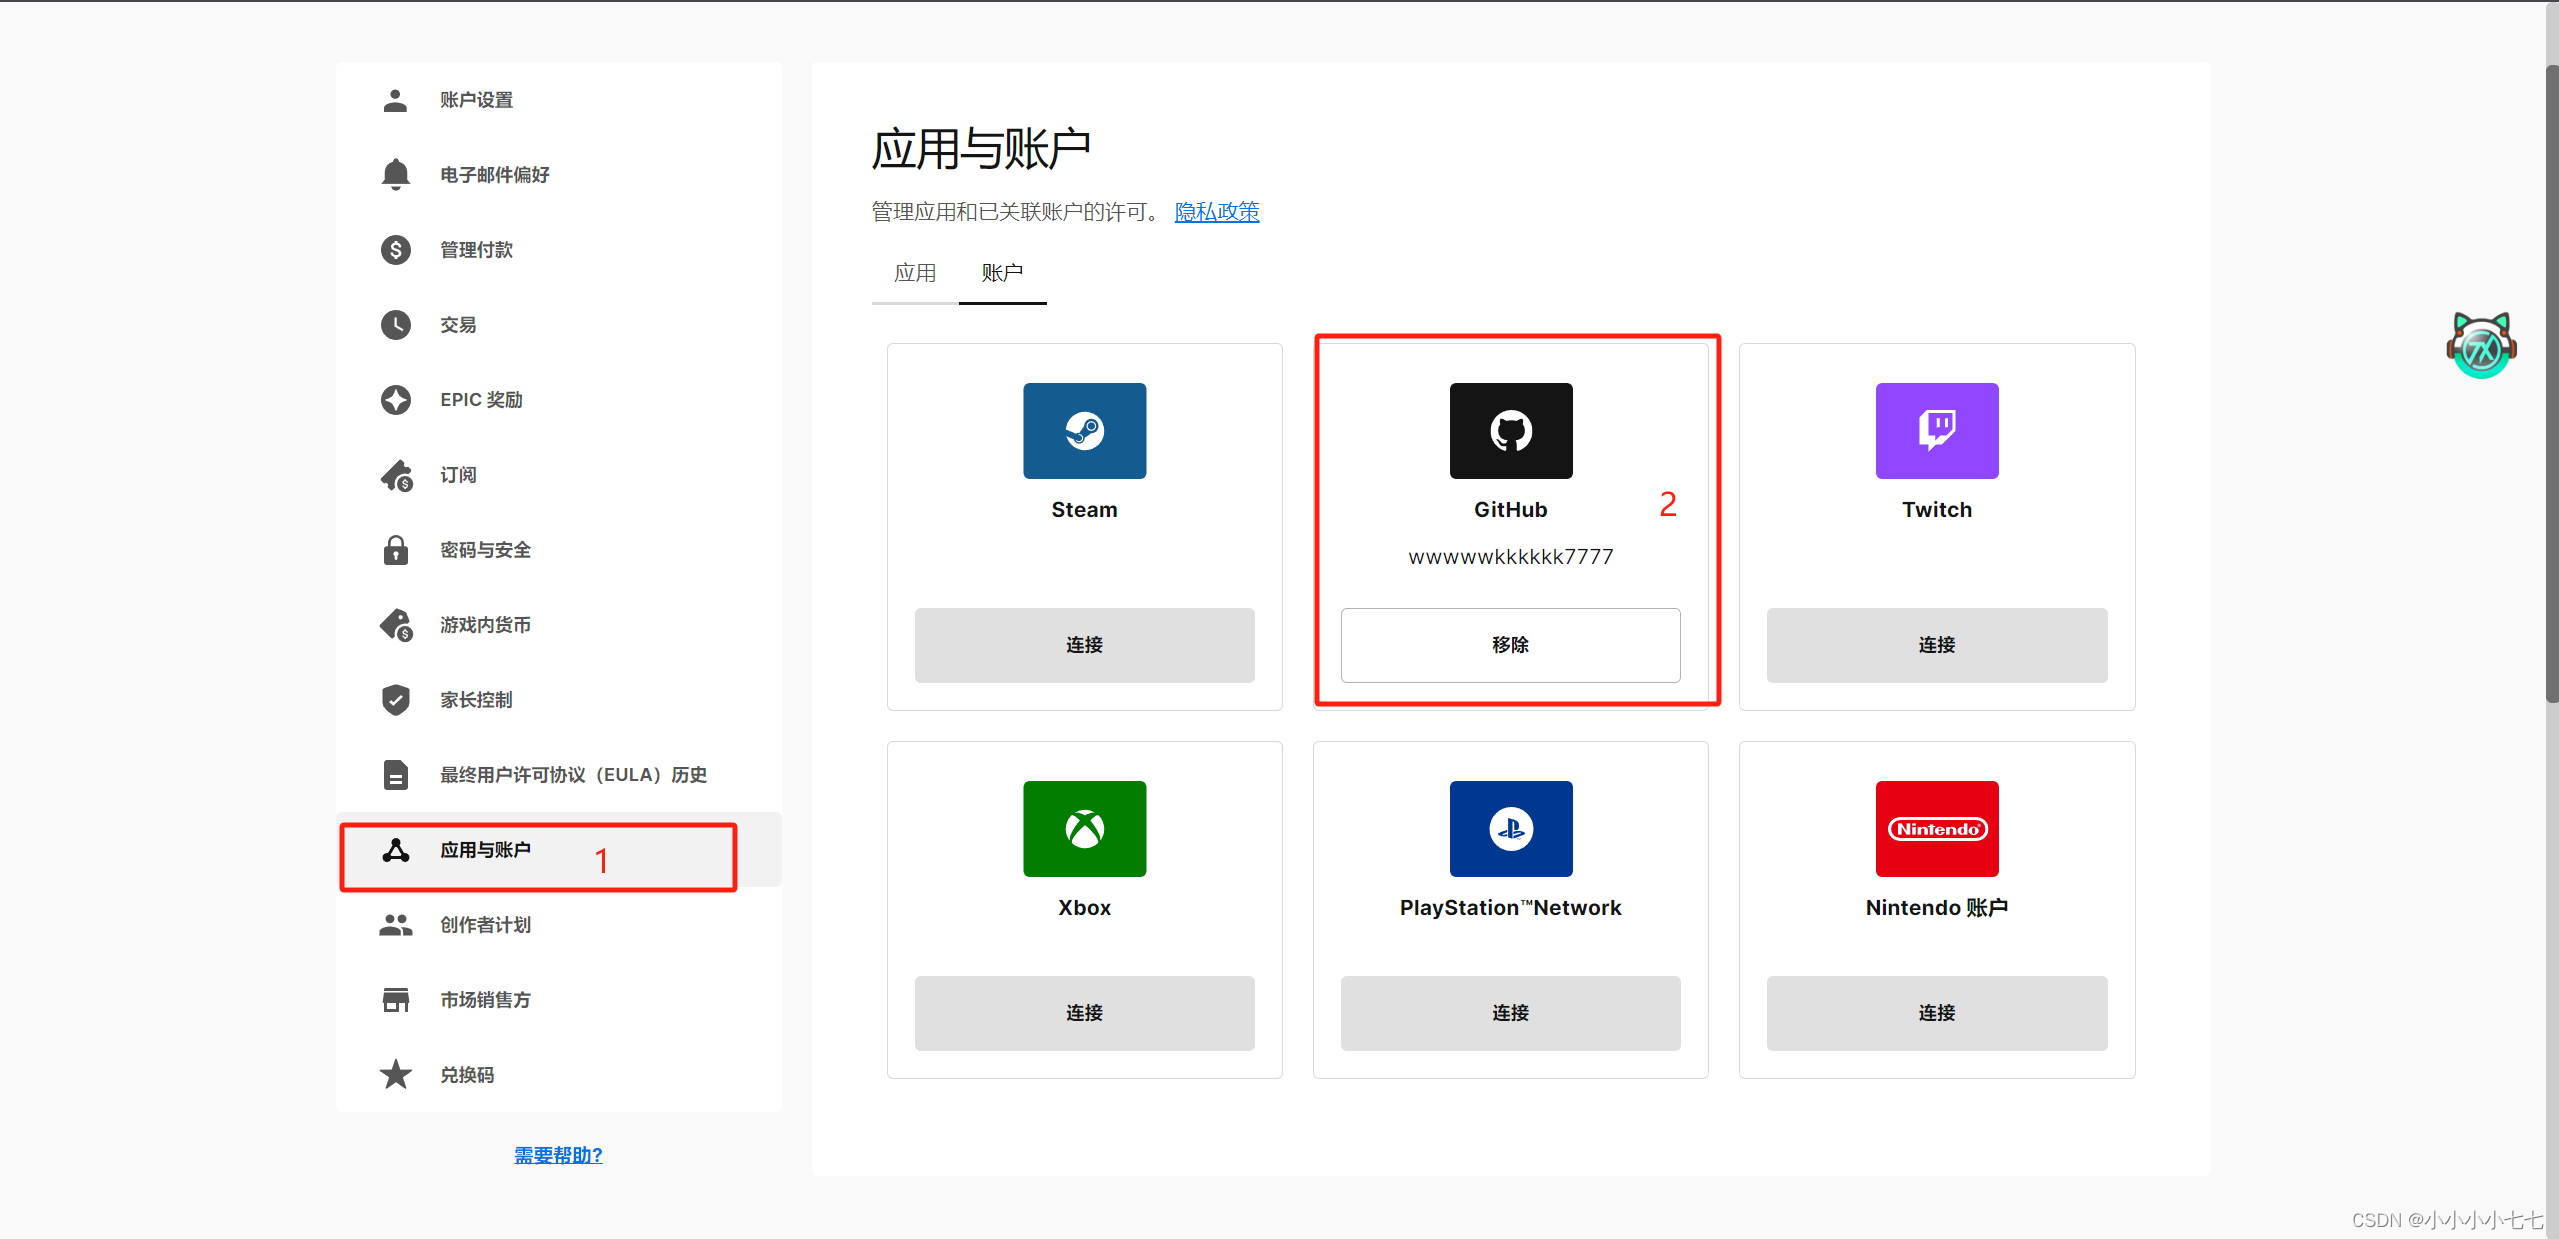This screenshot has height=1239, width=2559.
Task: Open 交易 in the sidebar
Action: 559,325
